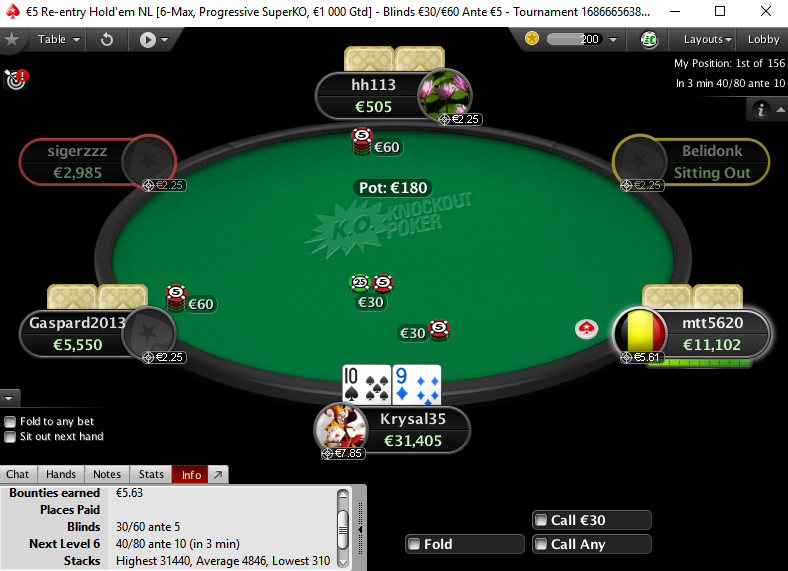Viewport: 788px width, 571px height.
Task: Click the gold star coin icon
Action: [532, 38]
